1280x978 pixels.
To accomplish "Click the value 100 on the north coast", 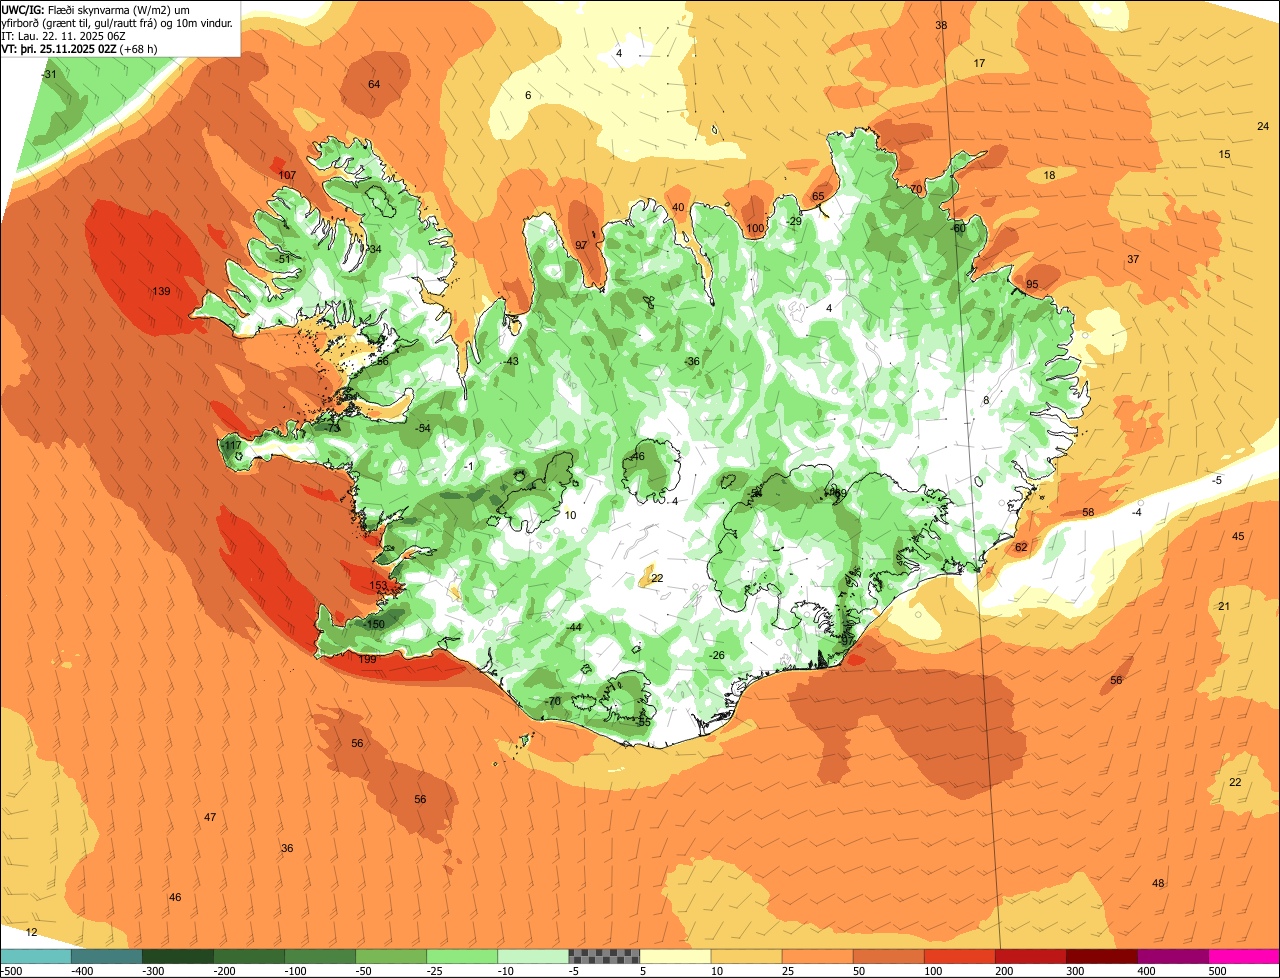I will [755, 229].
